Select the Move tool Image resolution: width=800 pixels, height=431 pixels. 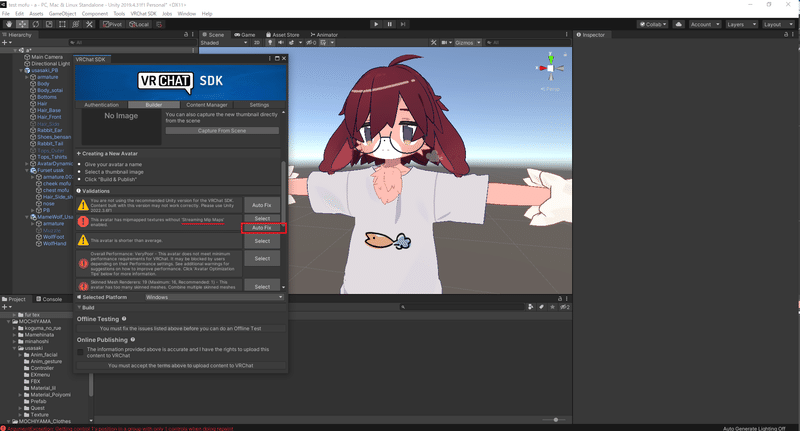click(22, 24)
